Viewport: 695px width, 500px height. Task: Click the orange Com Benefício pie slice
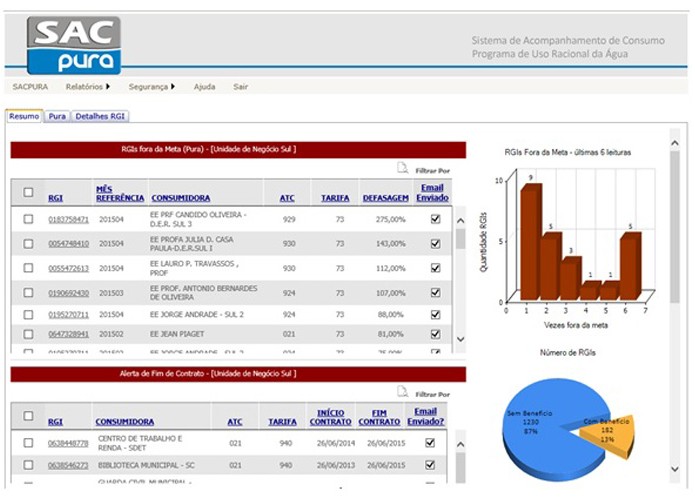click(610, 437)
